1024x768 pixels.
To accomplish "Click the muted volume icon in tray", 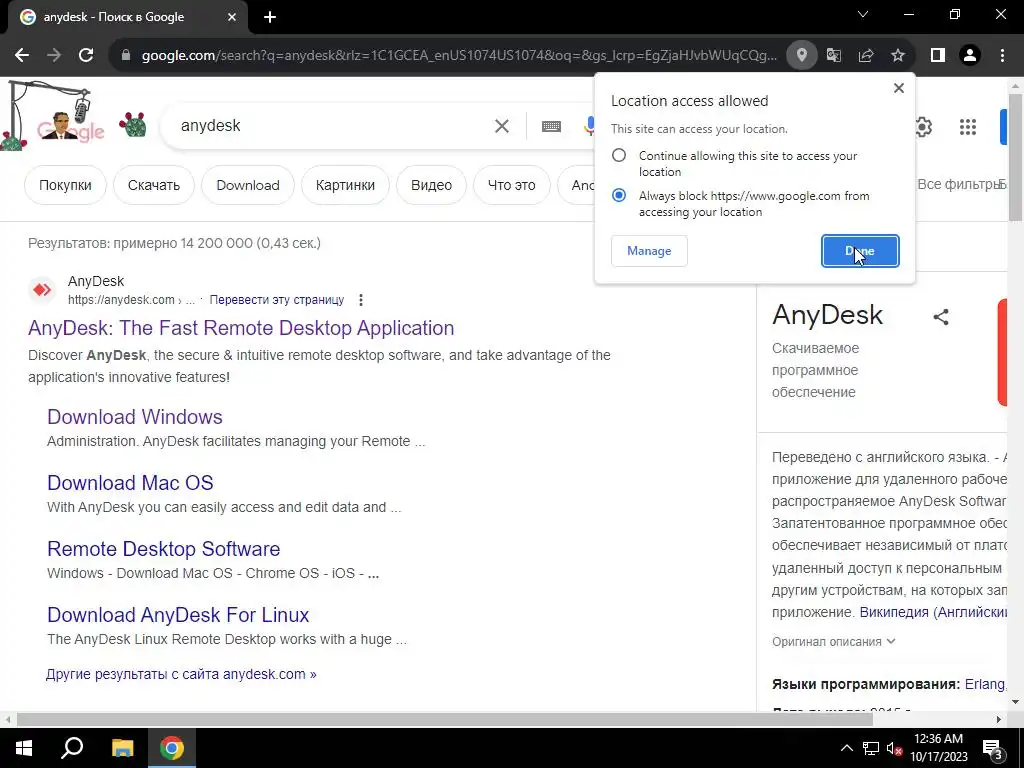I will (x=894, y=749).
